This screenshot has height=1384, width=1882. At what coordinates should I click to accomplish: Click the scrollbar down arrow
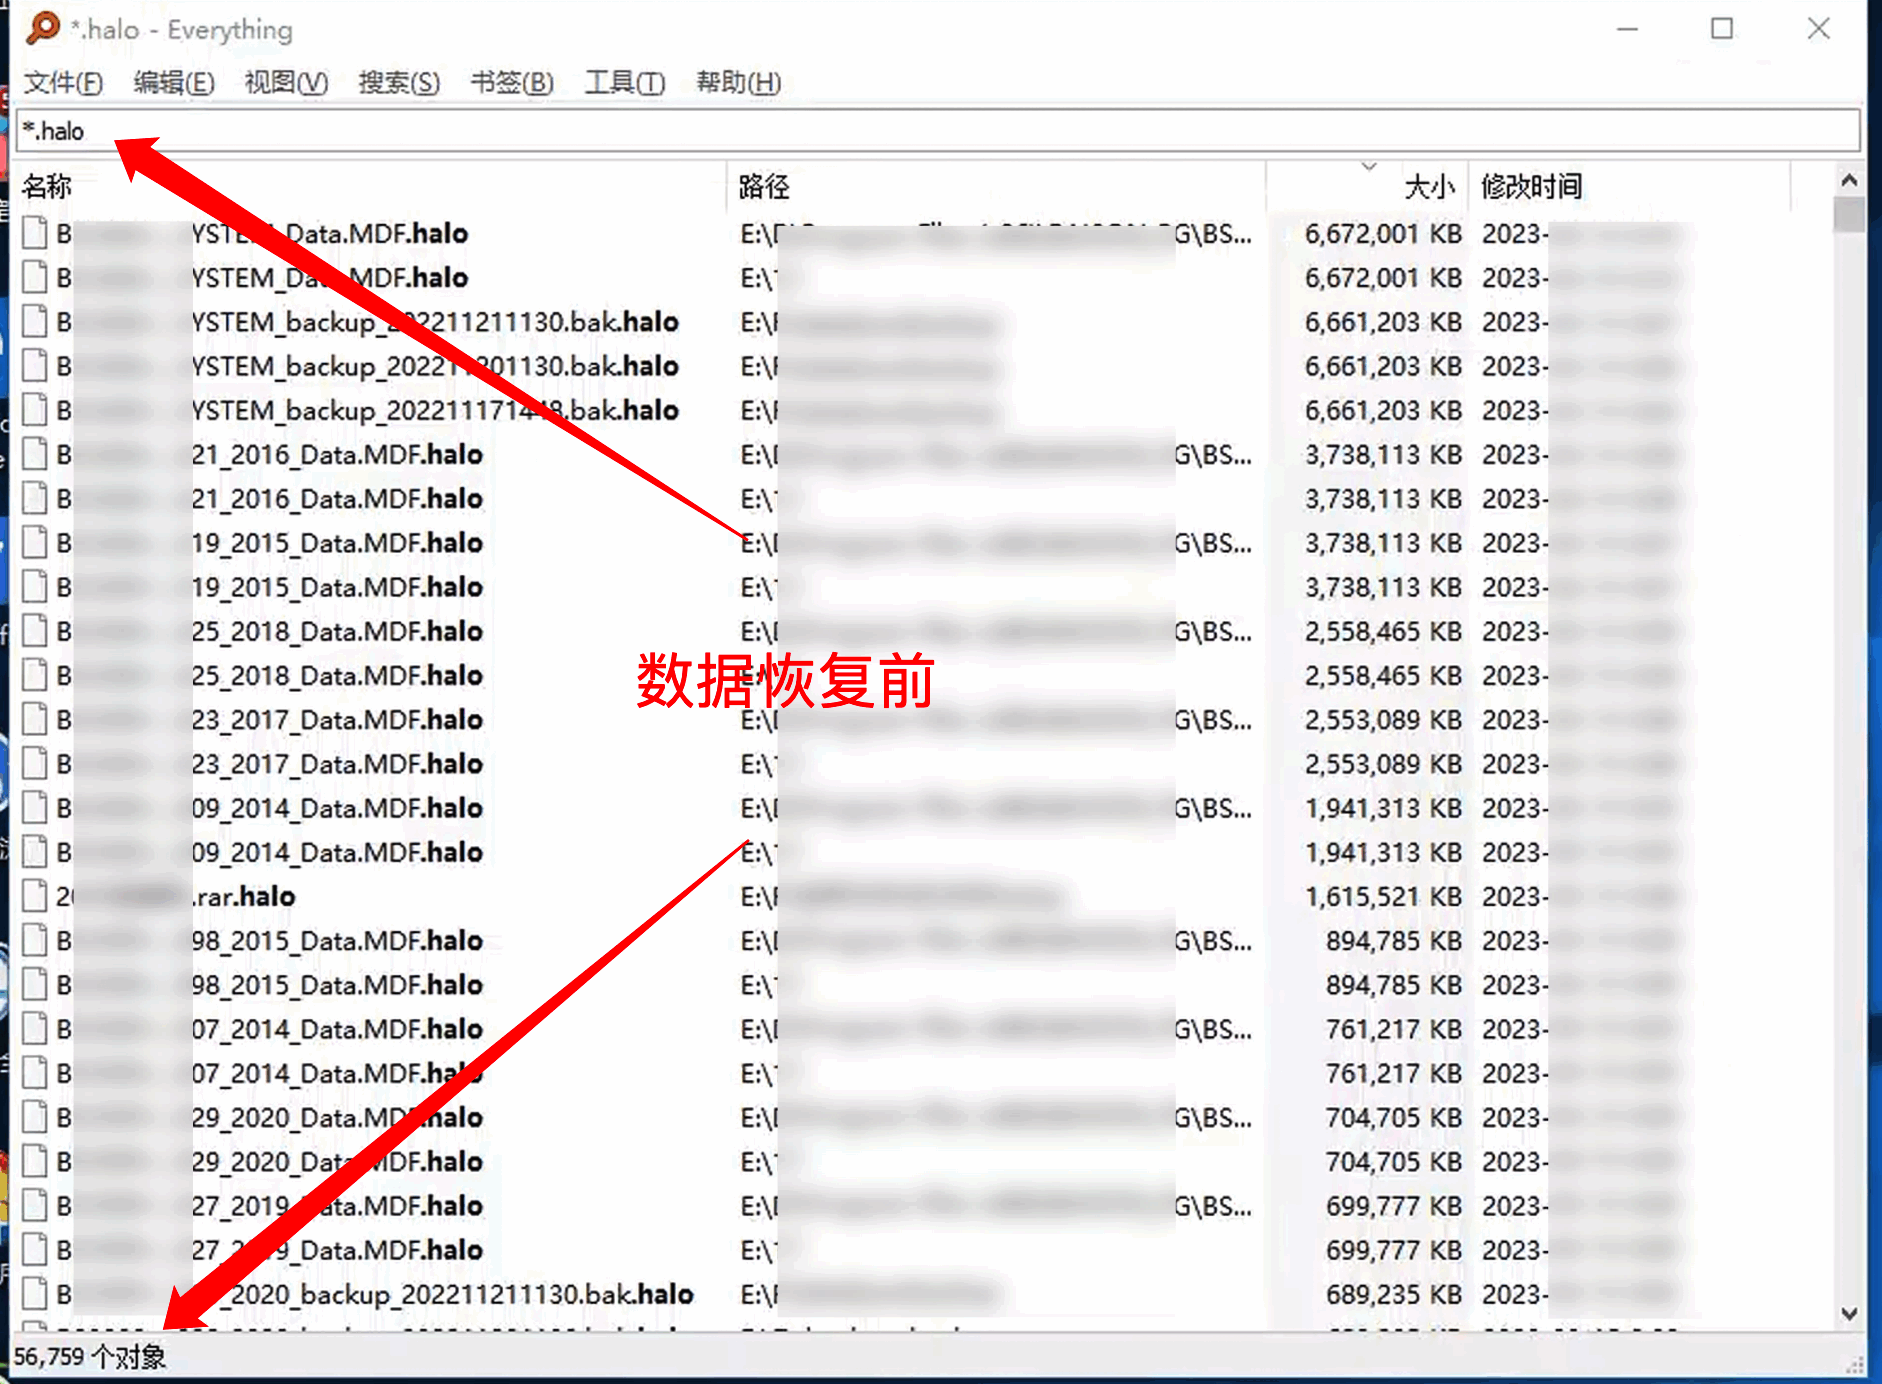pyautogui.click(x=1849, y=1313)
